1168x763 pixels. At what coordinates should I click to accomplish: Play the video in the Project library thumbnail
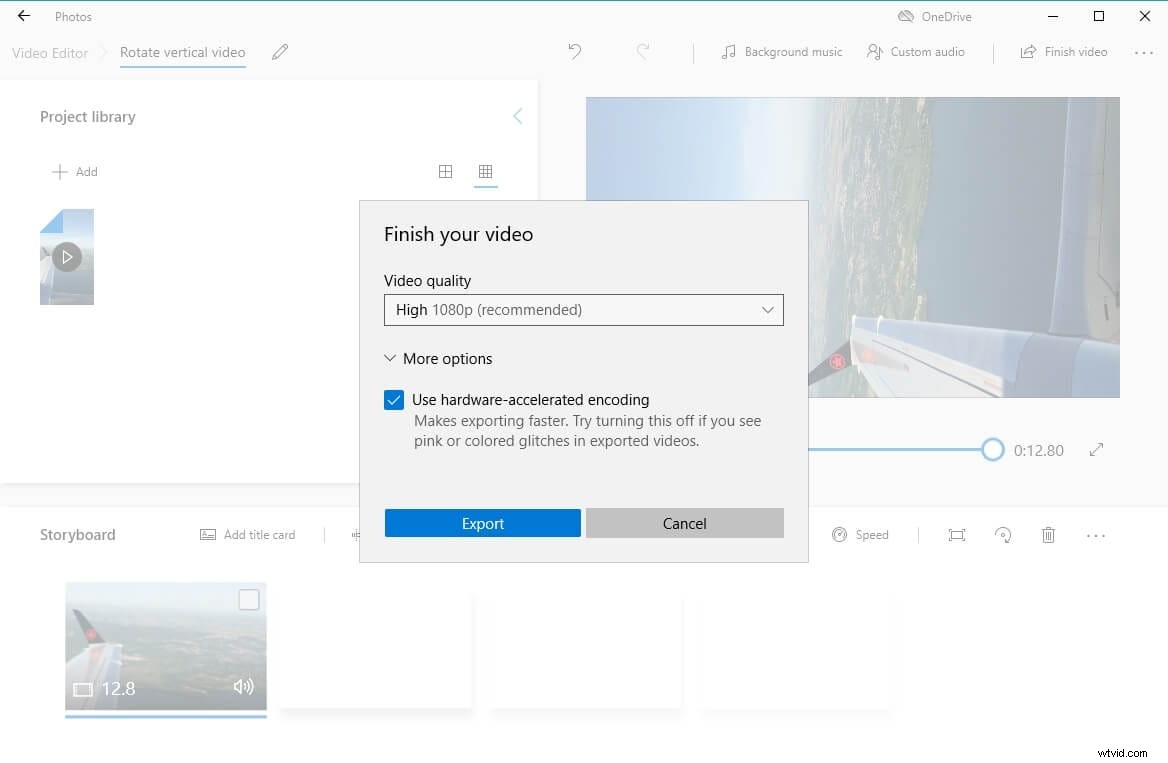67,256
